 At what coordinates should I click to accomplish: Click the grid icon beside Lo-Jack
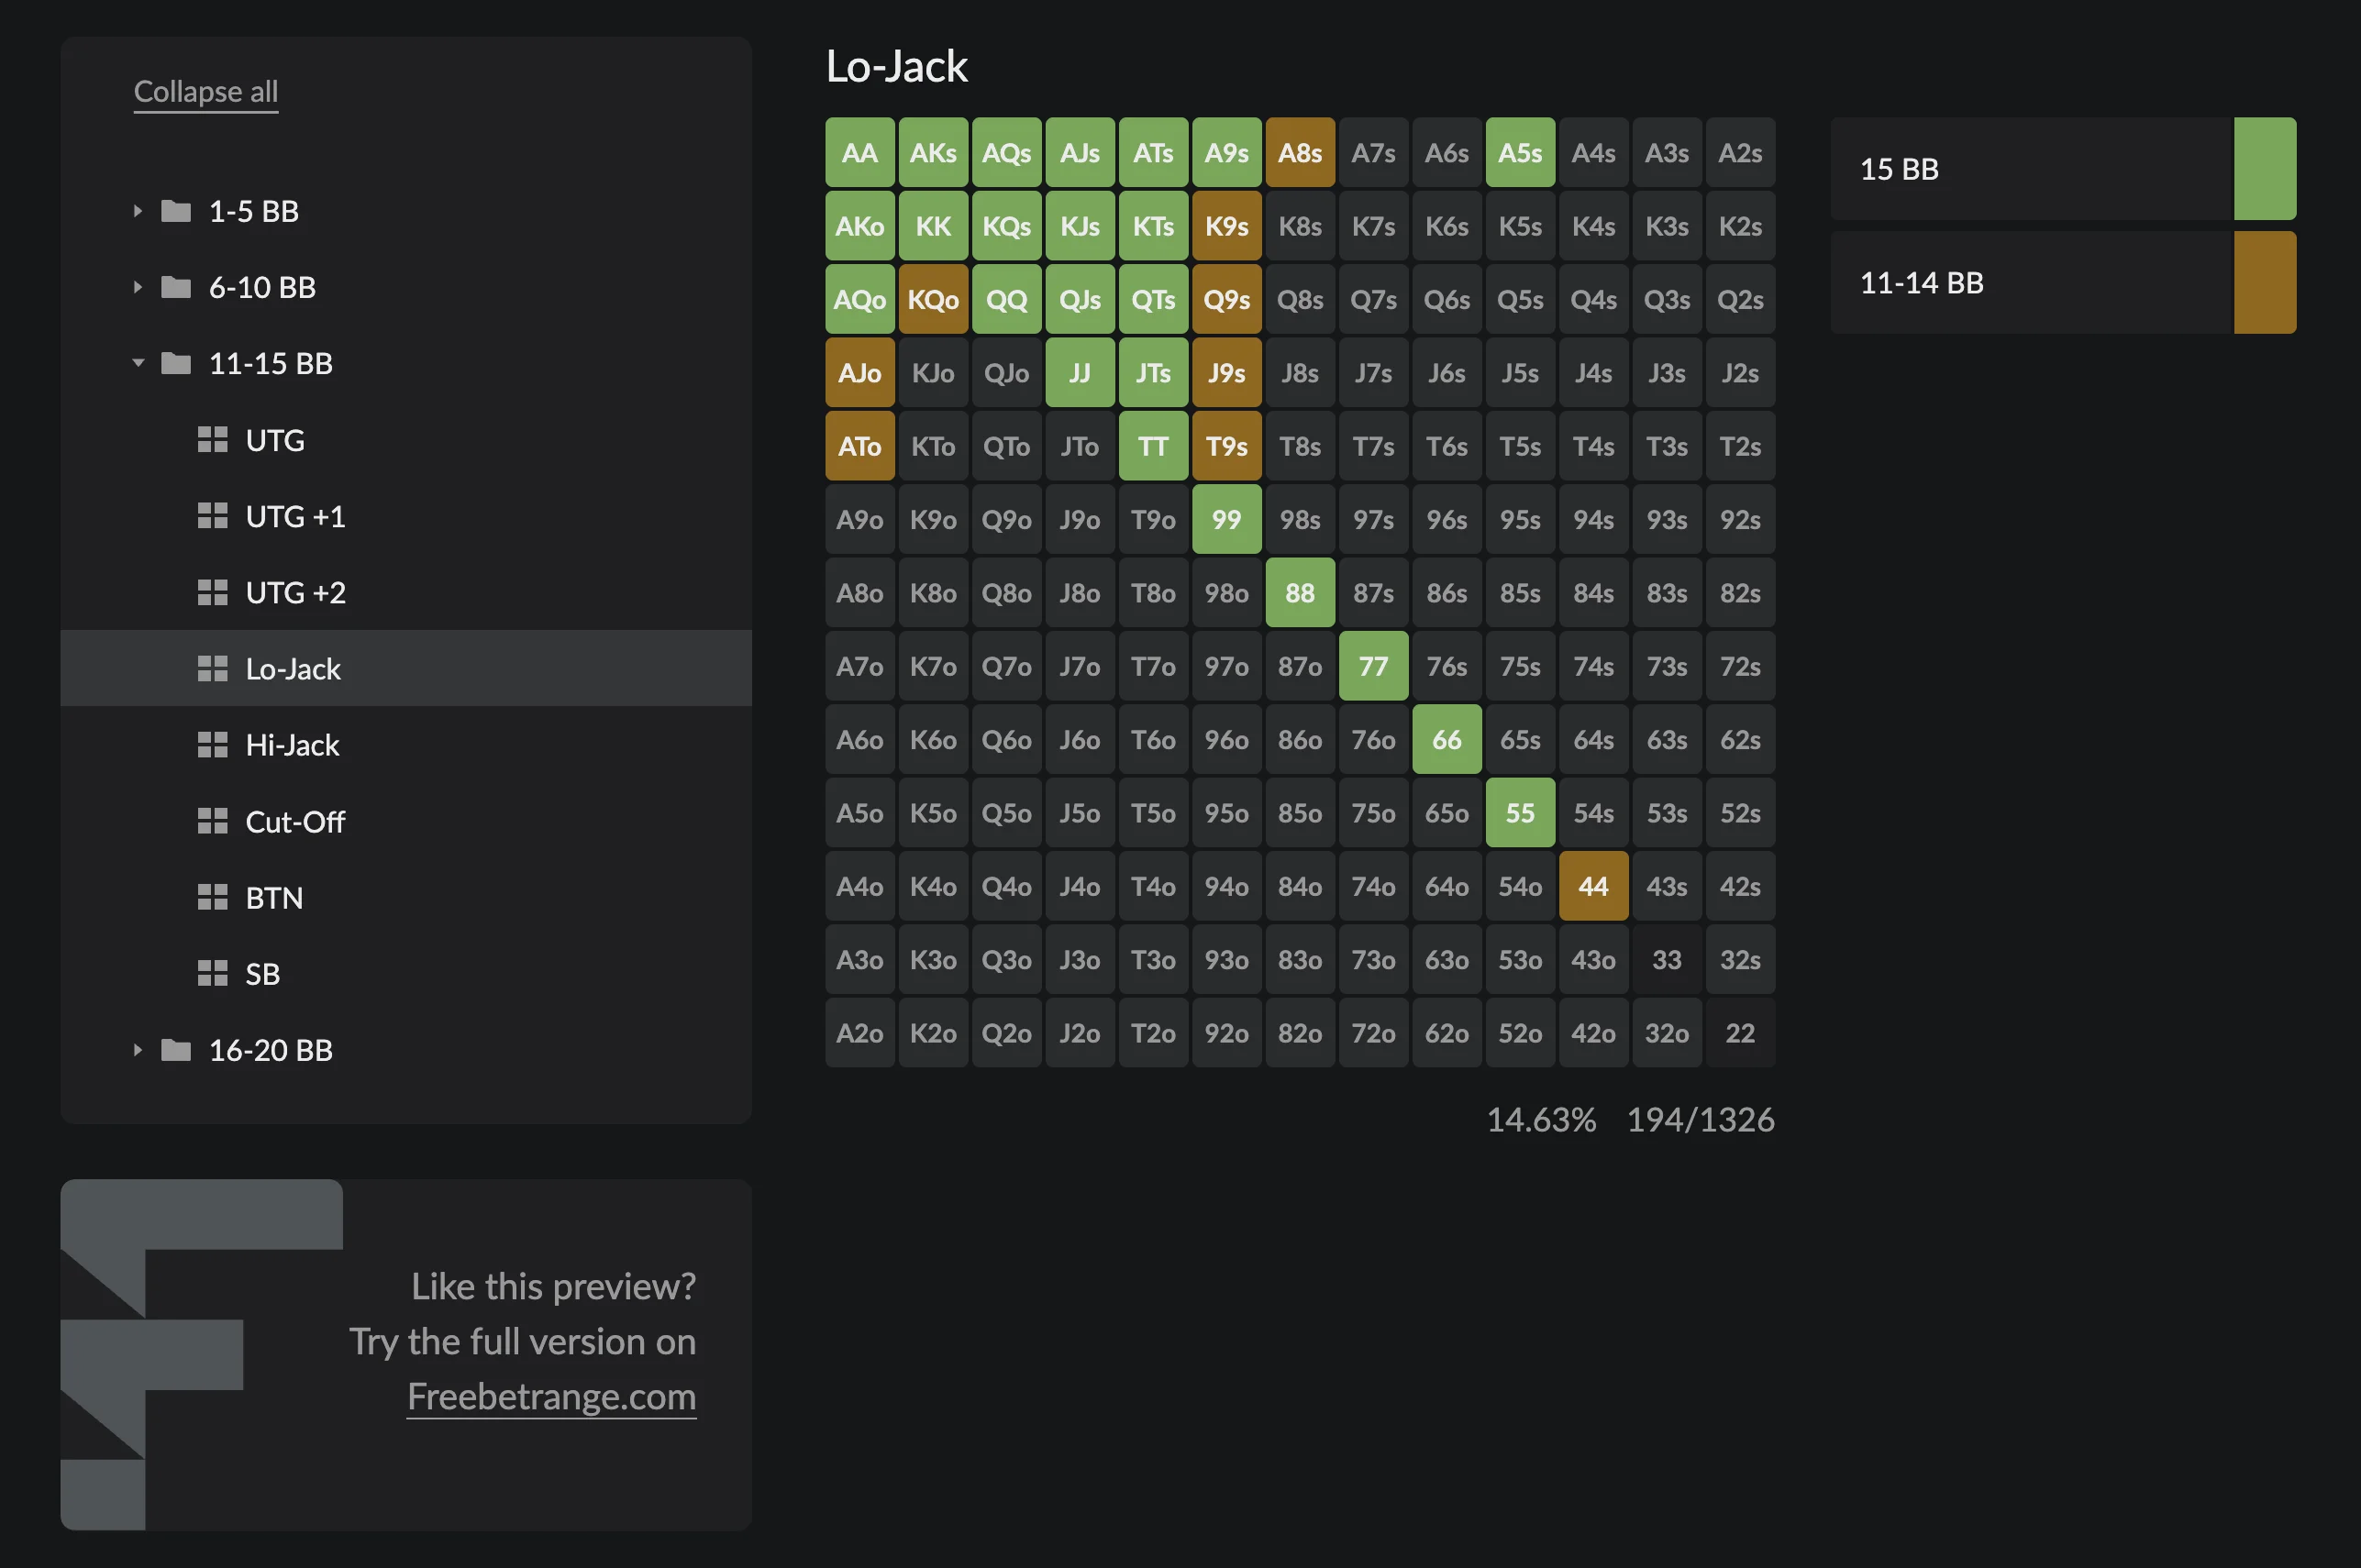pos(212,668)
